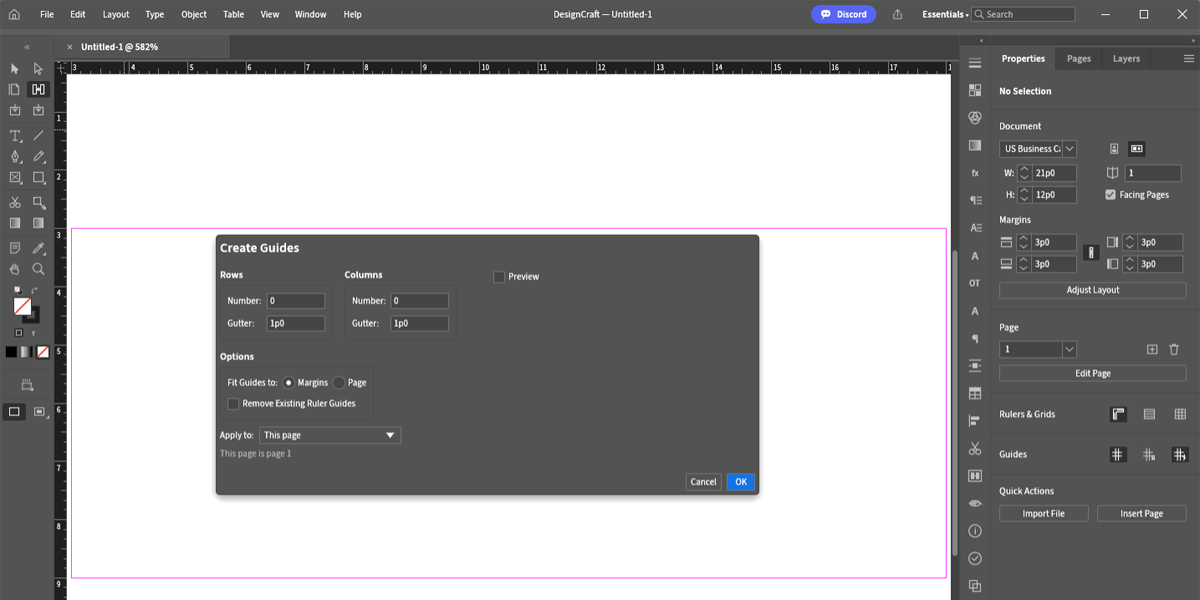
Task: Click the Home icon in title bar
Action: click(14, 14)
